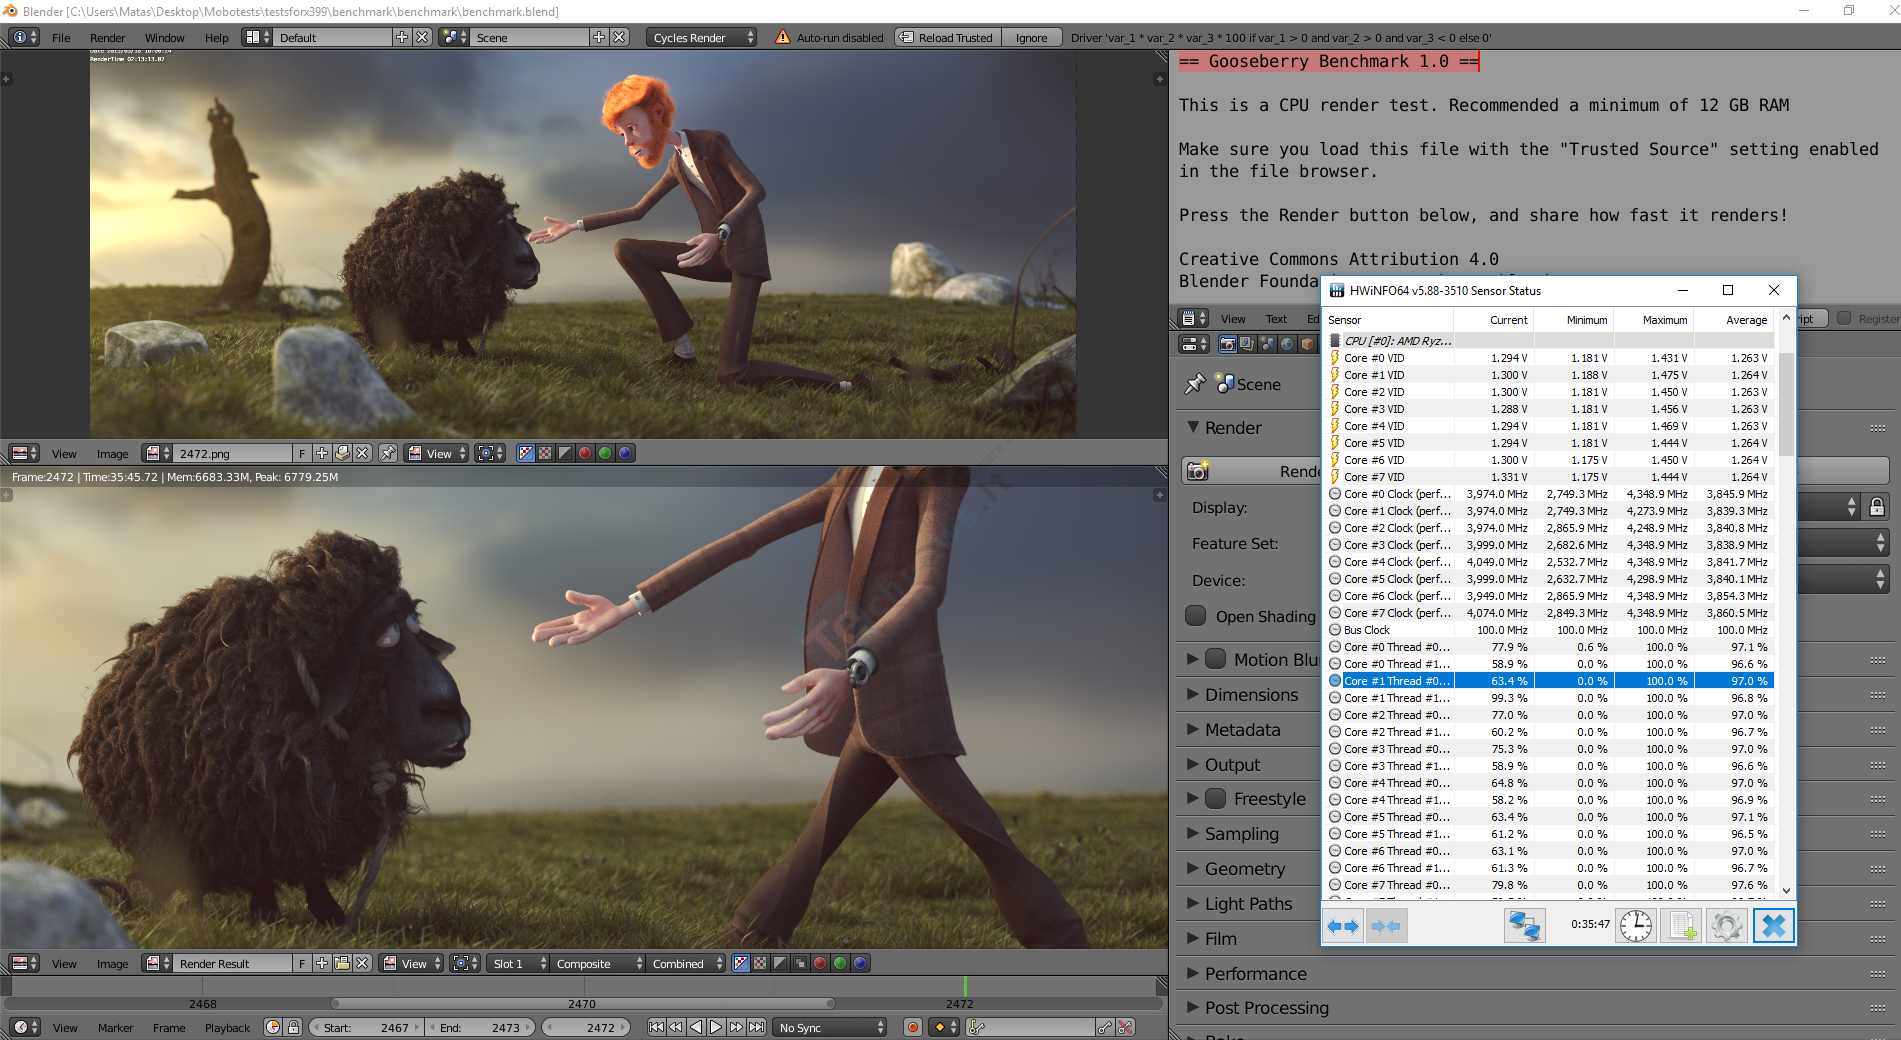Expand the Performance panel
1901x1040 pixels.
[x=1255, y=974]
